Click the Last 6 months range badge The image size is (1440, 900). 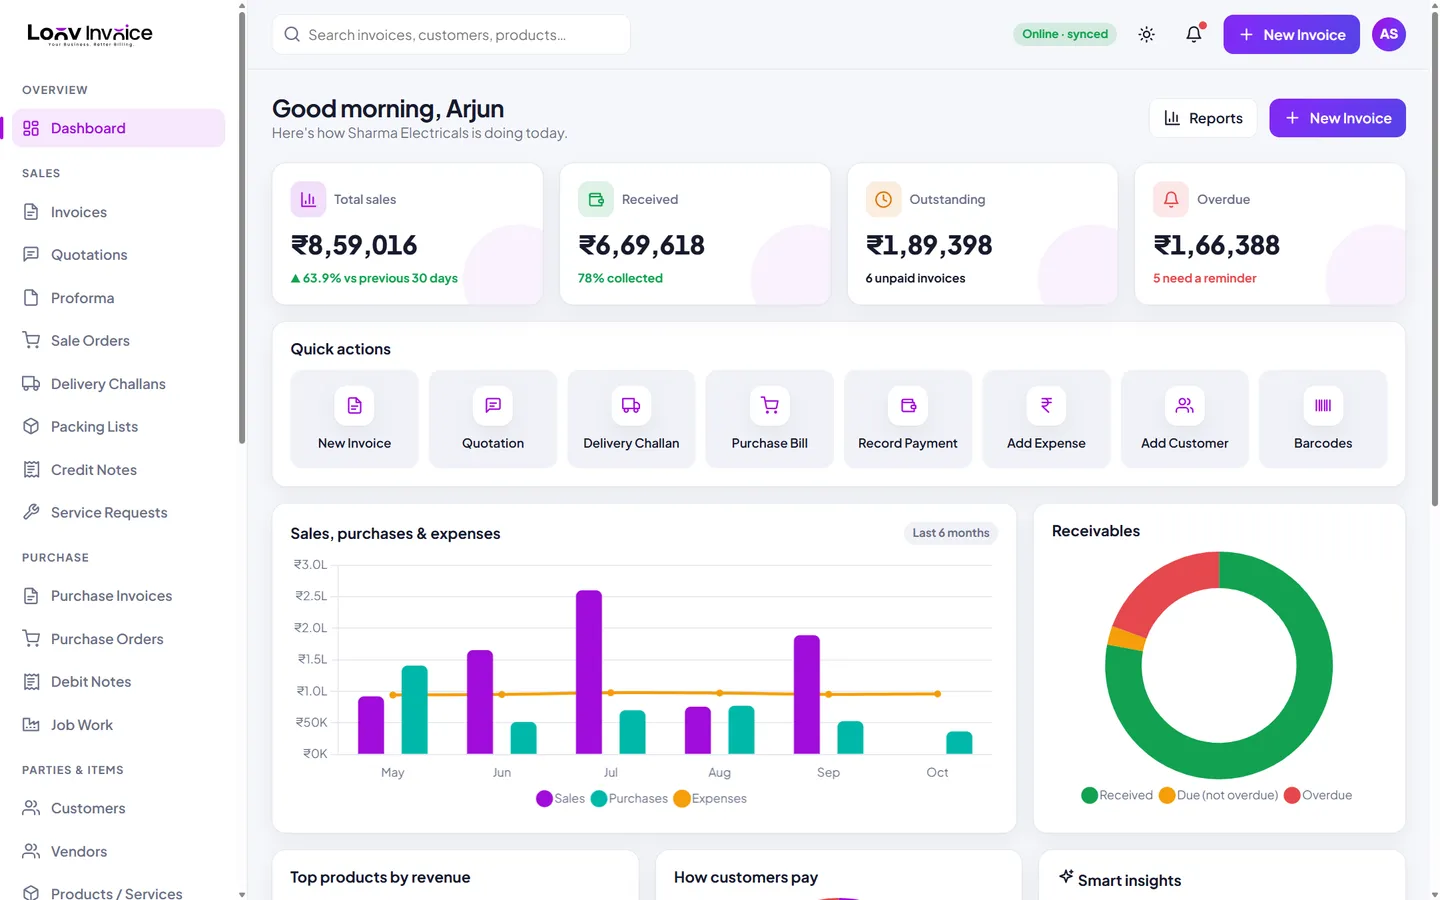(951, 533)
